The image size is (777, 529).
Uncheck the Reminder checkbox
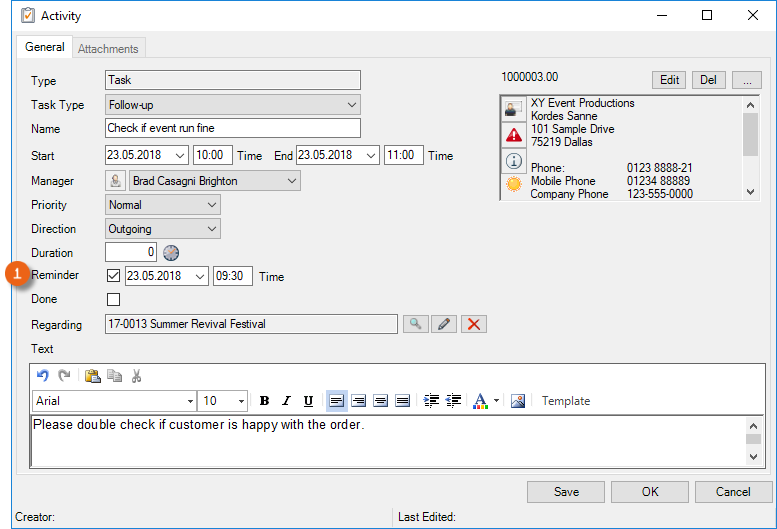point(113,277)
